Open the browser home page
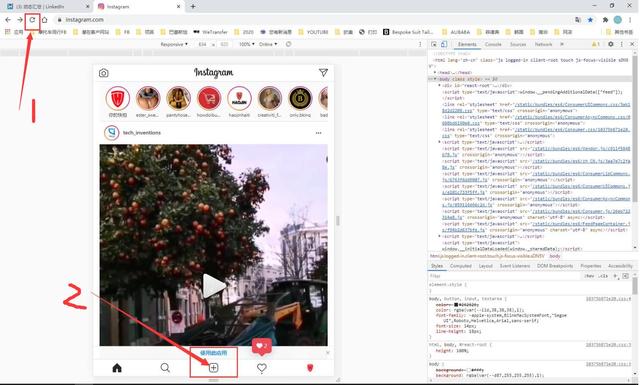Image resolution: width=640 pixels, height=385 pixels. (x=44, y=20)
